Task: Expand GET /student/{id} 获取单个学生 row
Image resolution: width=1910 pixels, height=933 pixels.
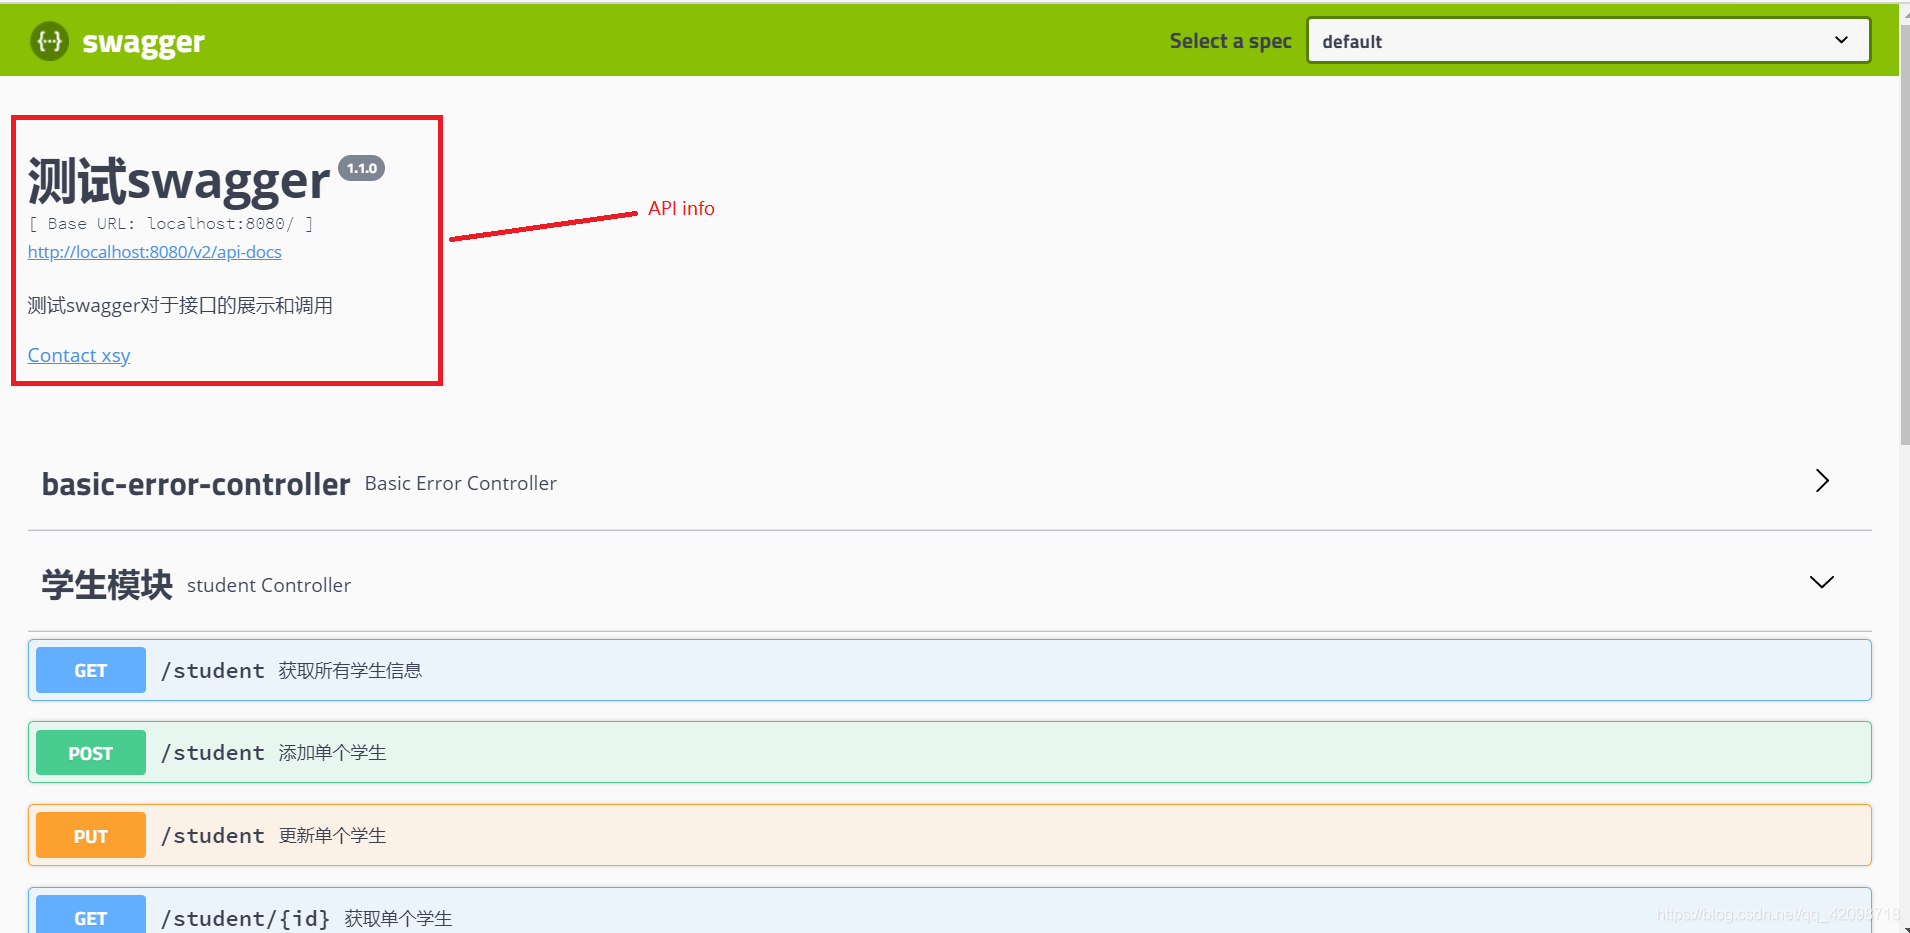Action: (x=950, y=910)
